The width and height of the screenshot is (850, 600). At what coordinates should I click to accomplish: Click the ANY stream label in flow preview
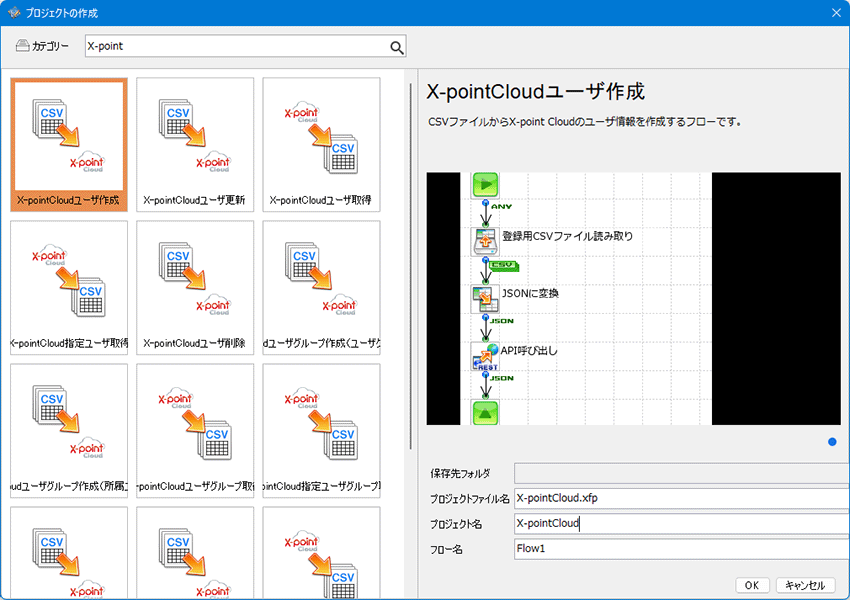click(501, 207)
